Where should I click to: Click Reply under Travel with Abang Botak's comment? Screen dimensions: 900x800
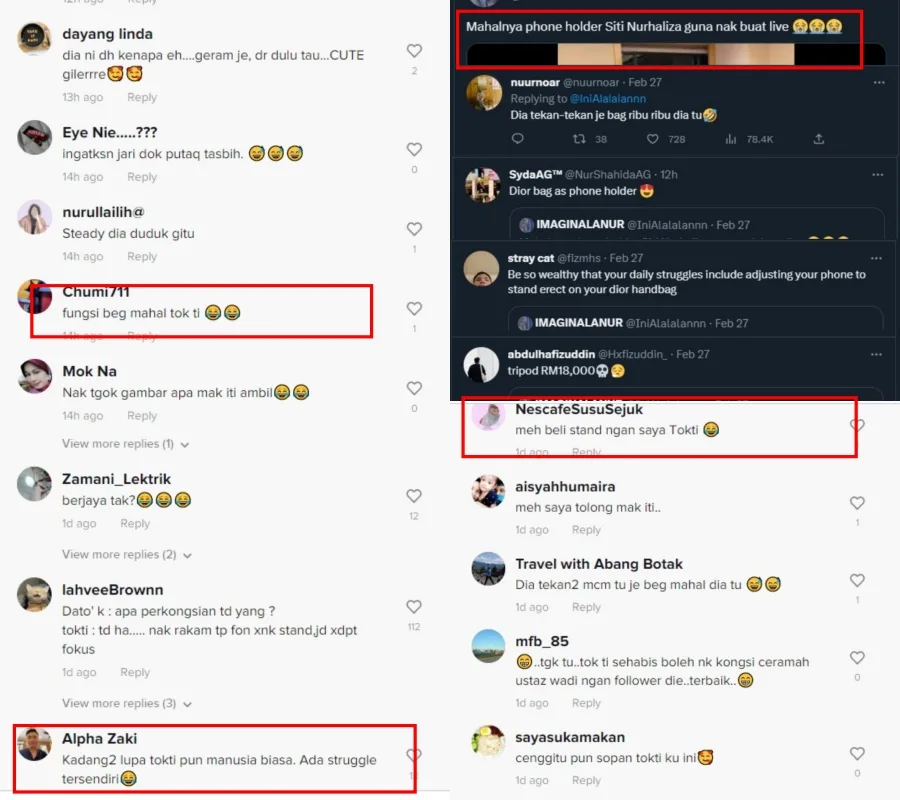click(x=586, y=607)
